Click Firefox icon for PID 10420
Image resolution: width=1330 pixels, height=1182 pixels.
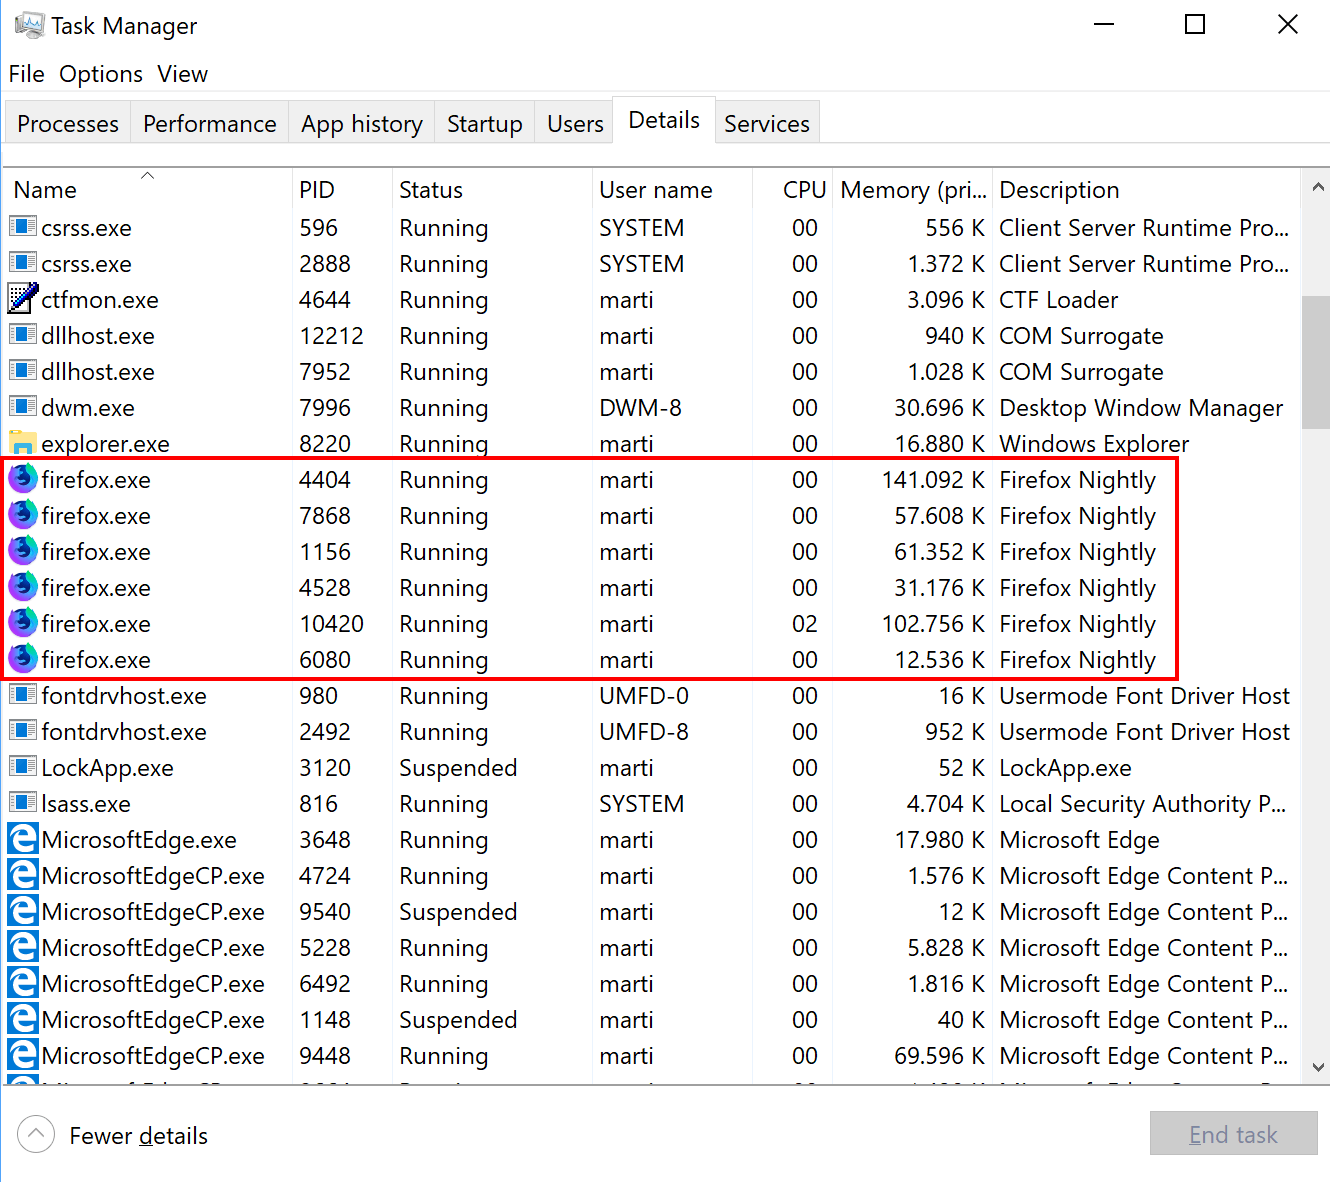(22, 623)
